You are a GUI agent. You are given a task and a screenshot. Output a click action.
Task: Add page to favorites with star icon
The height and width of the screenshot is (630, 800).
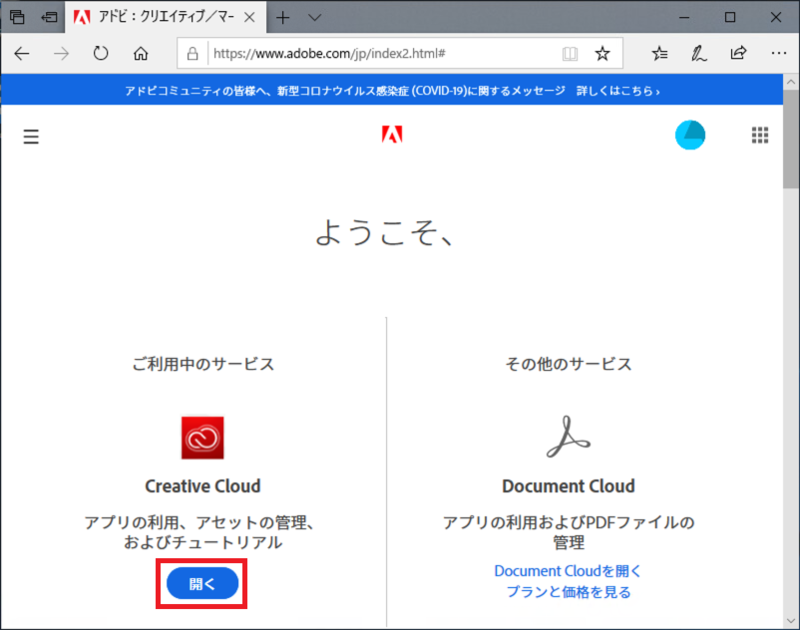[x=602, y=54]
